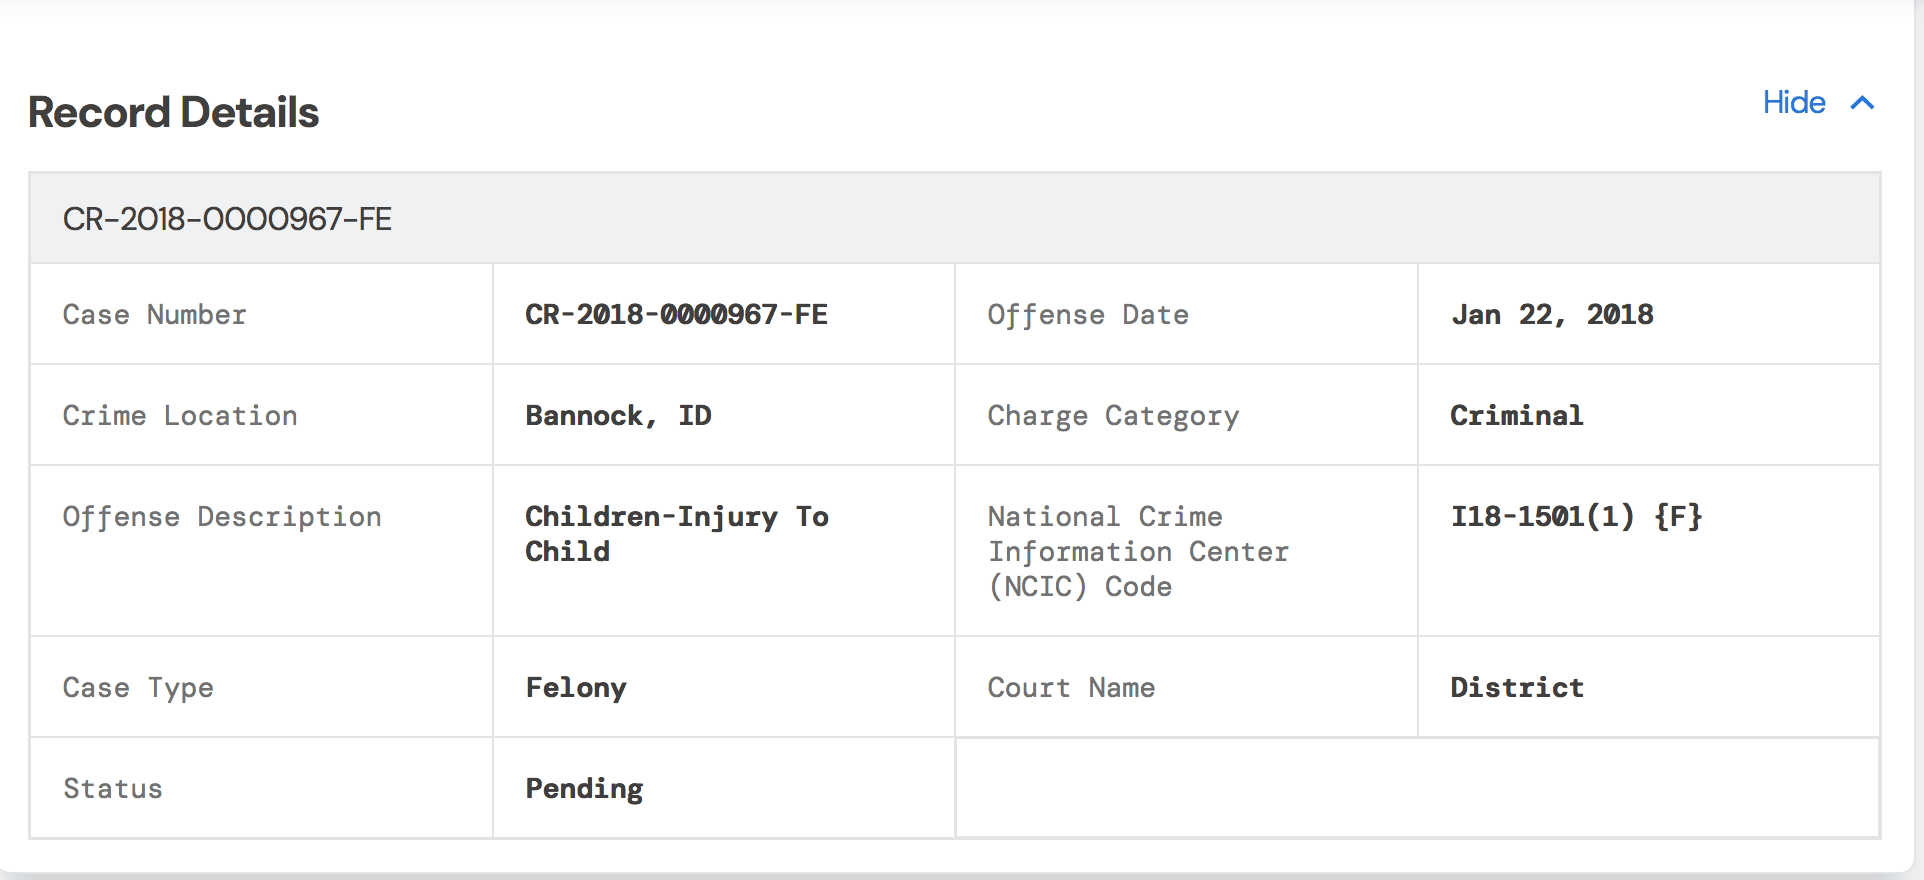The width and height of the screenshot is (1924, 880).
Task: Collapse Record Details with the chevron arrow
Action: click(x=1862, y=103)
